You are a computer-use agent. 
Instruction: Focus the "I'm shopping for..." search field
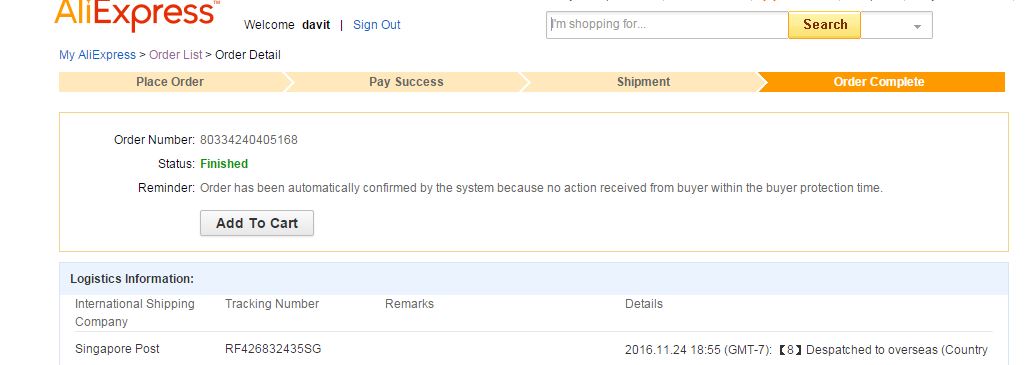[x=667, y=25]
